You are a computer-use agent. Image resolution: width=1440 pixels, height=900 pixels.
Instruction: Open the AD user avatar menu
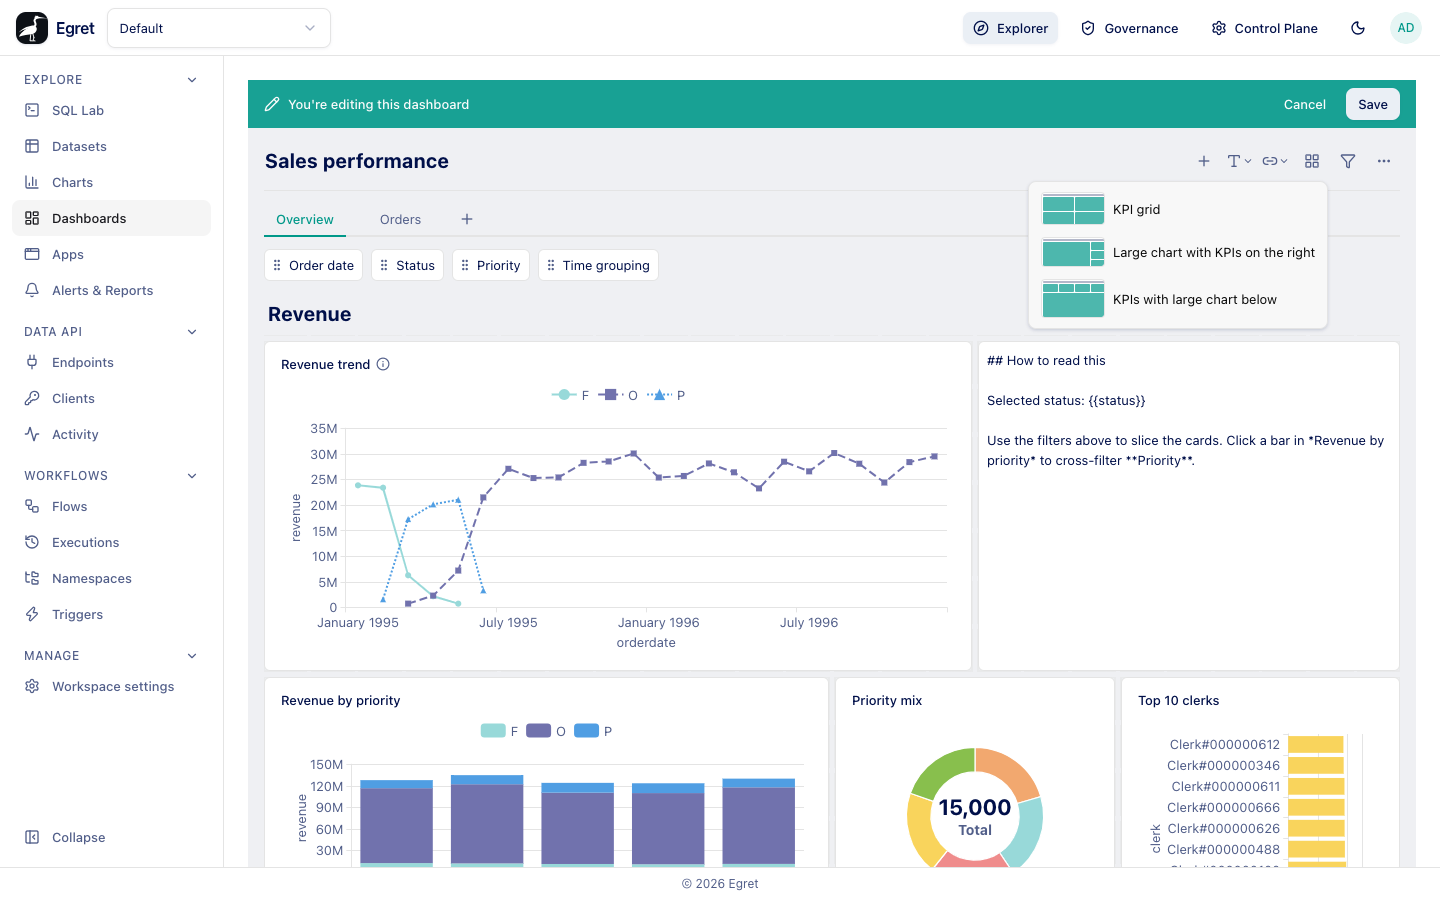coord(1406,28)
